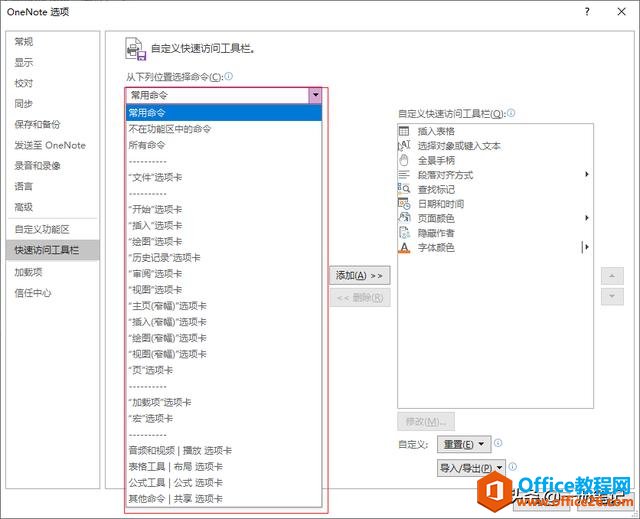Choose 其他命令 | 共享 选项卡

(224, 499)
